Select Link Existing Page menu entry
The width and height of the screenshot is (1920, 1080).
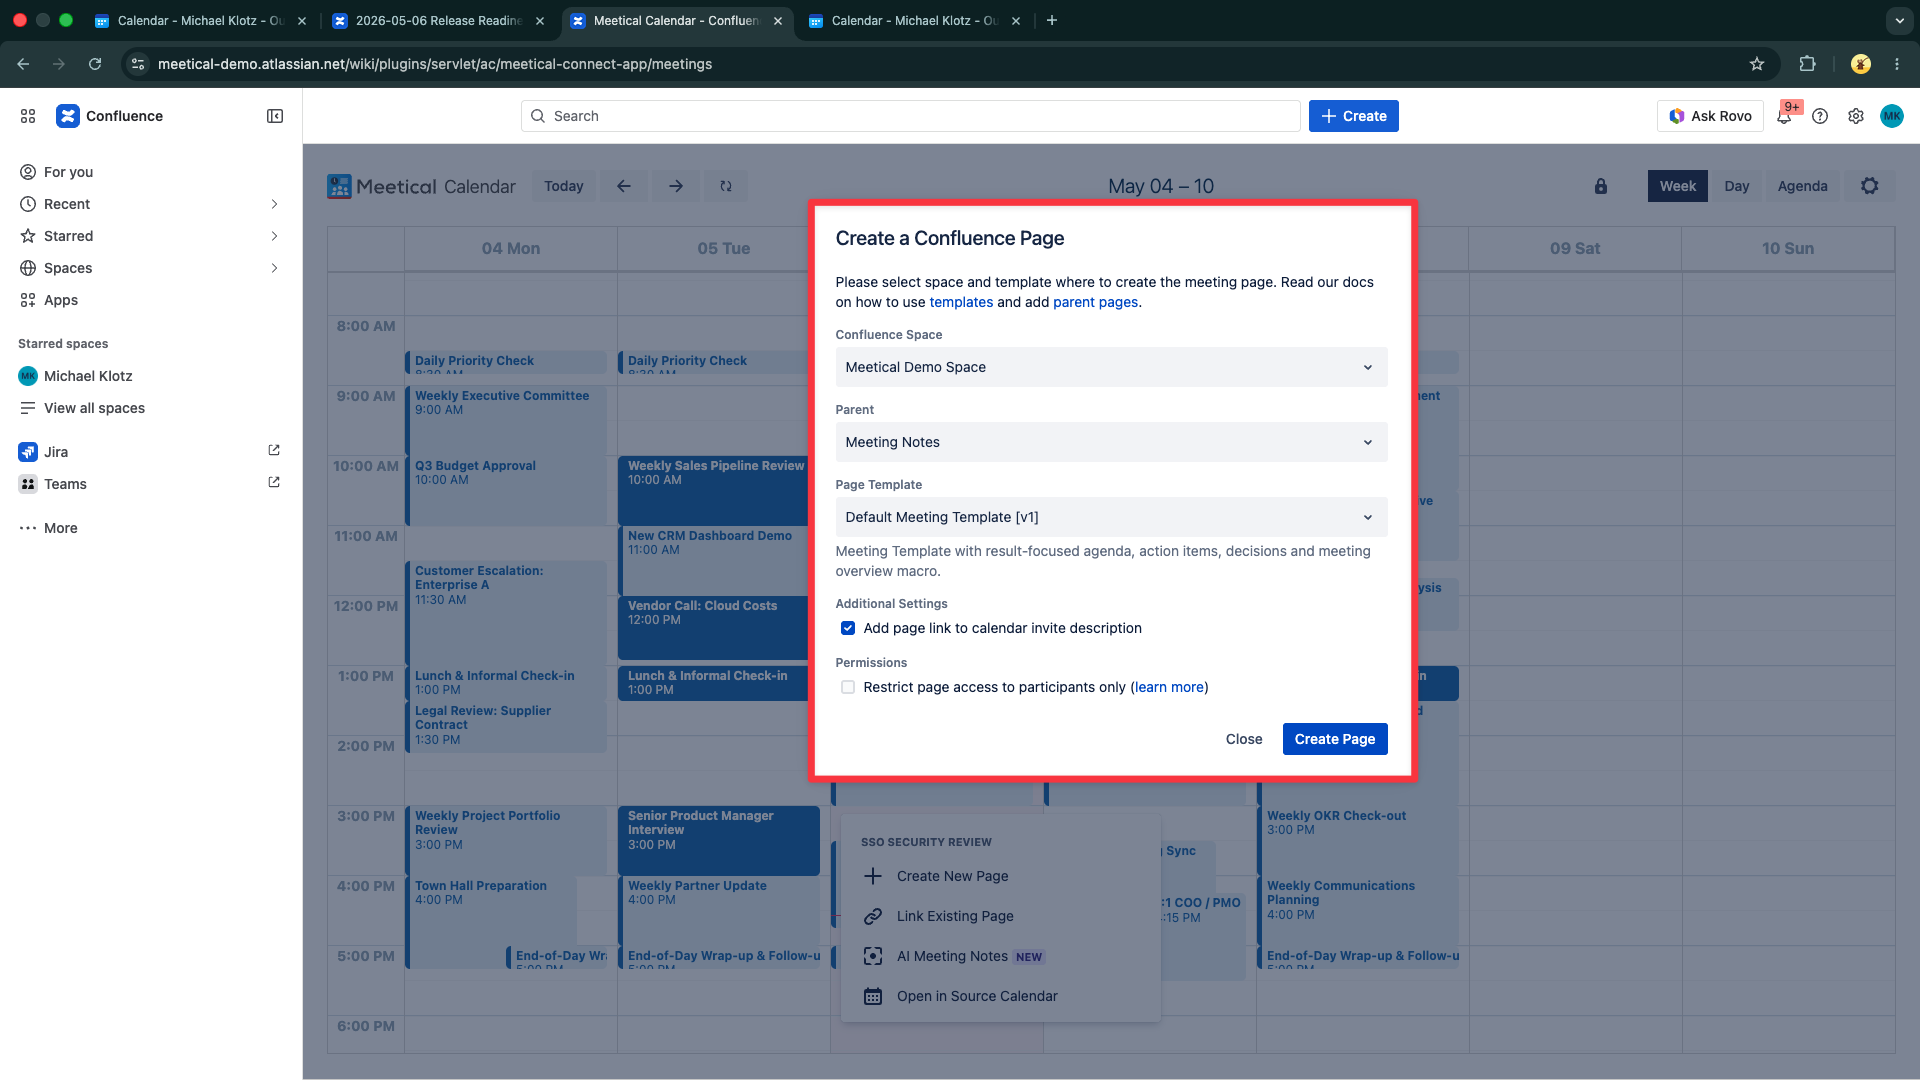[x=1001, y=916]
